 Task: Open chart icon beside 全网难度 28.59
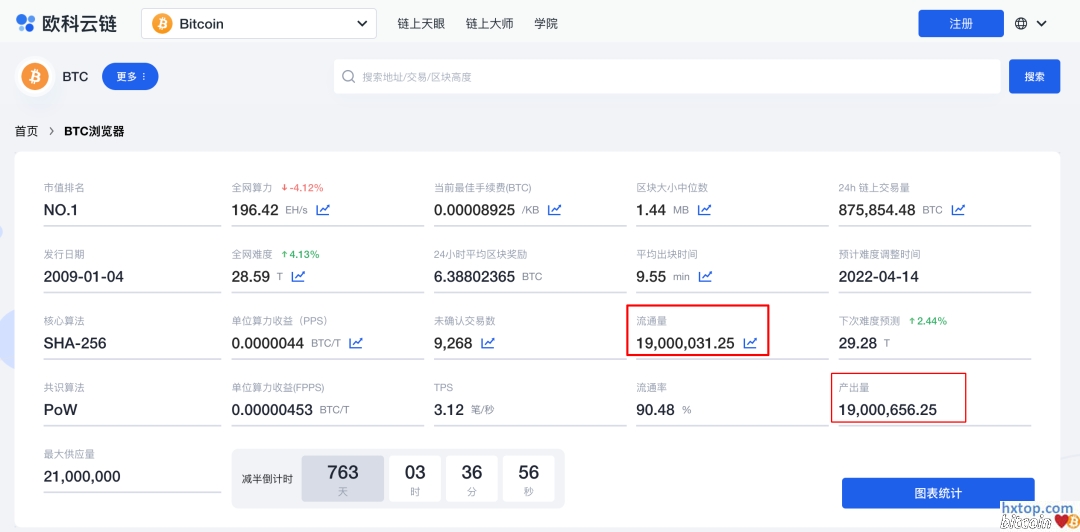[x=298, y=277]
